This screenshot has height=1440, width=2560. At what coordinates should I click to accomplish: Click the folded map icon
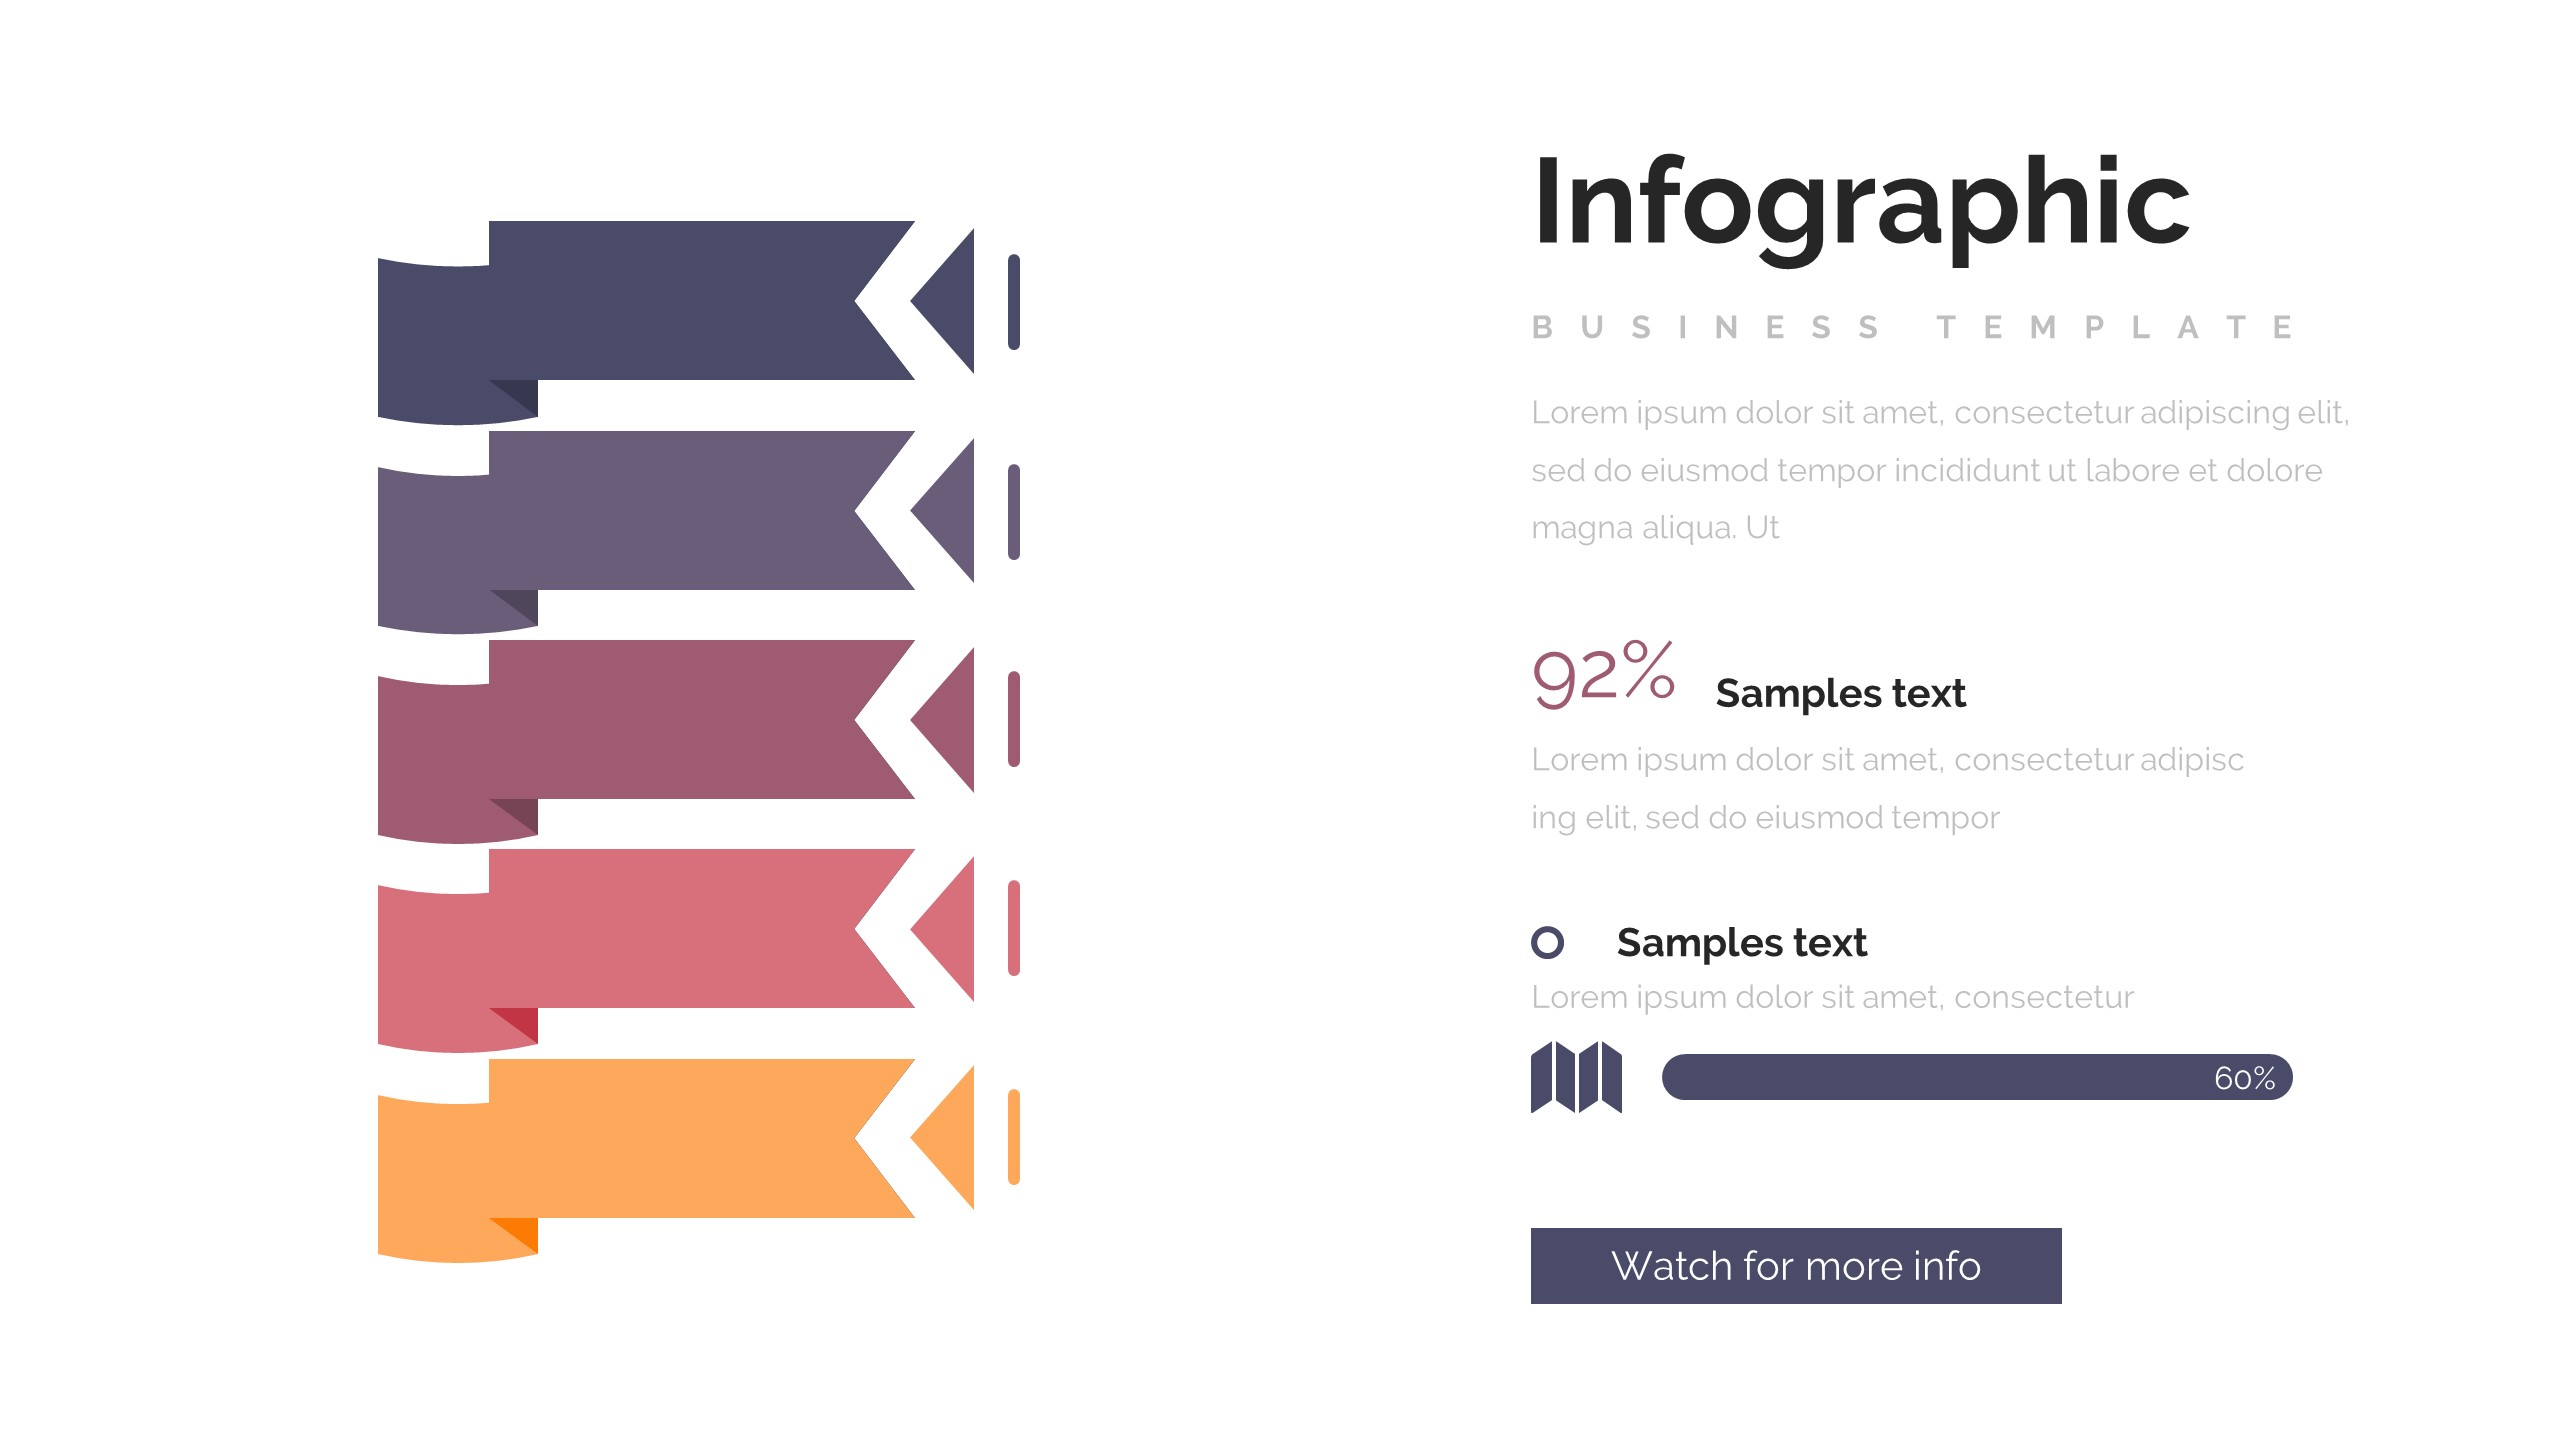(1576, 1077)
